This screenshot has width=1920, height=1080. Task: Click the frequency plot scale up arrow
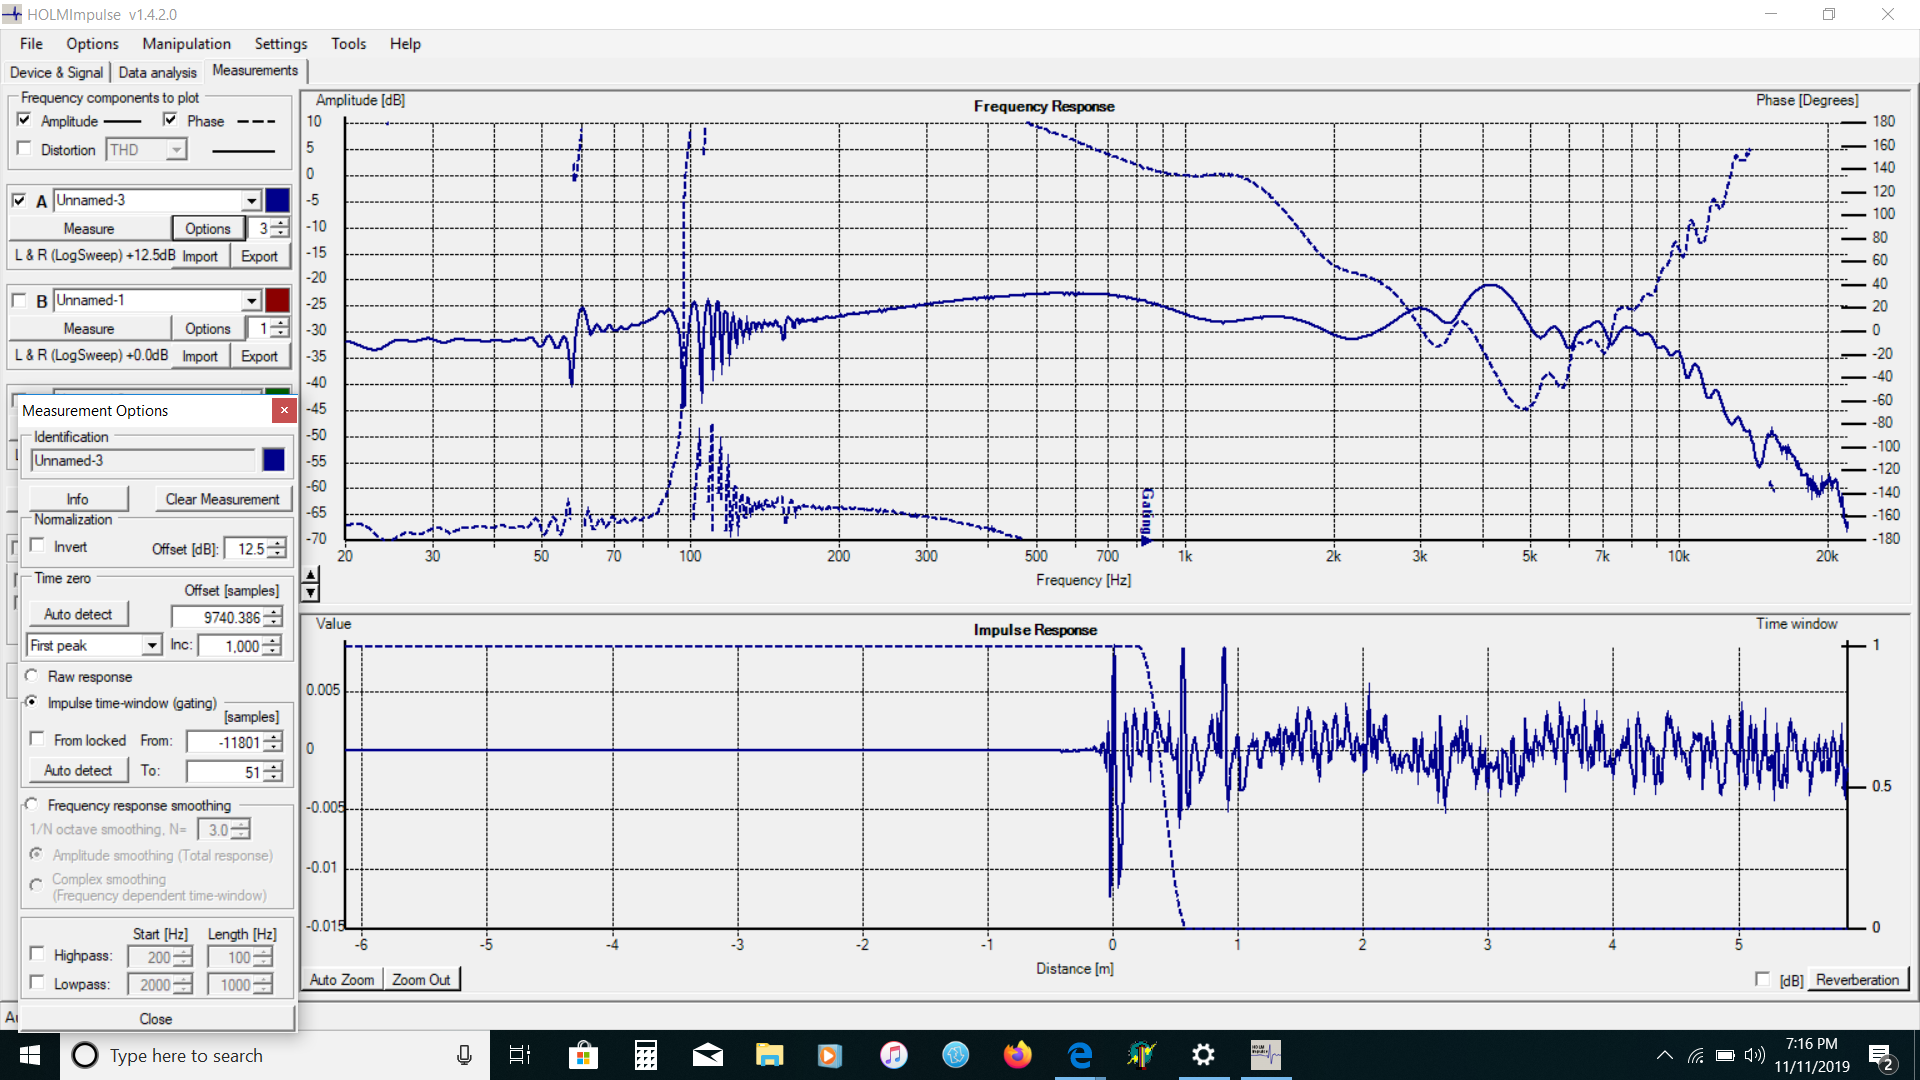(x=311, y=575)
